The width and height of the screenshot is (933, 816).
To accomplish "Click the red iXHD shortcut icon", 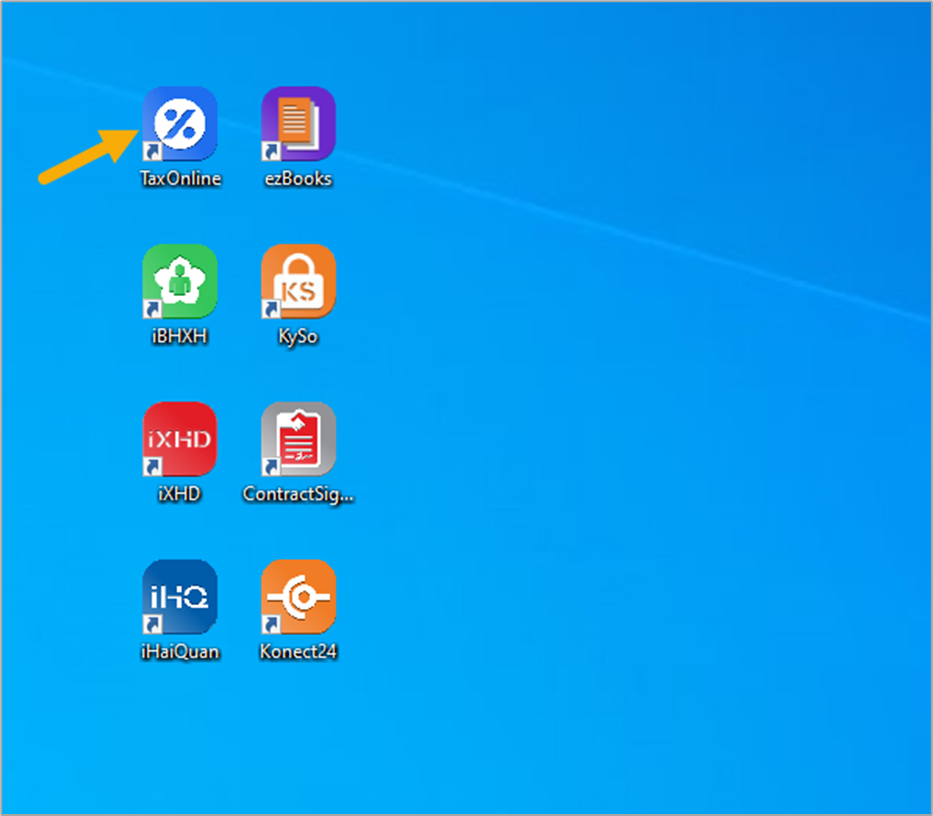I will (x=180, y=439).
